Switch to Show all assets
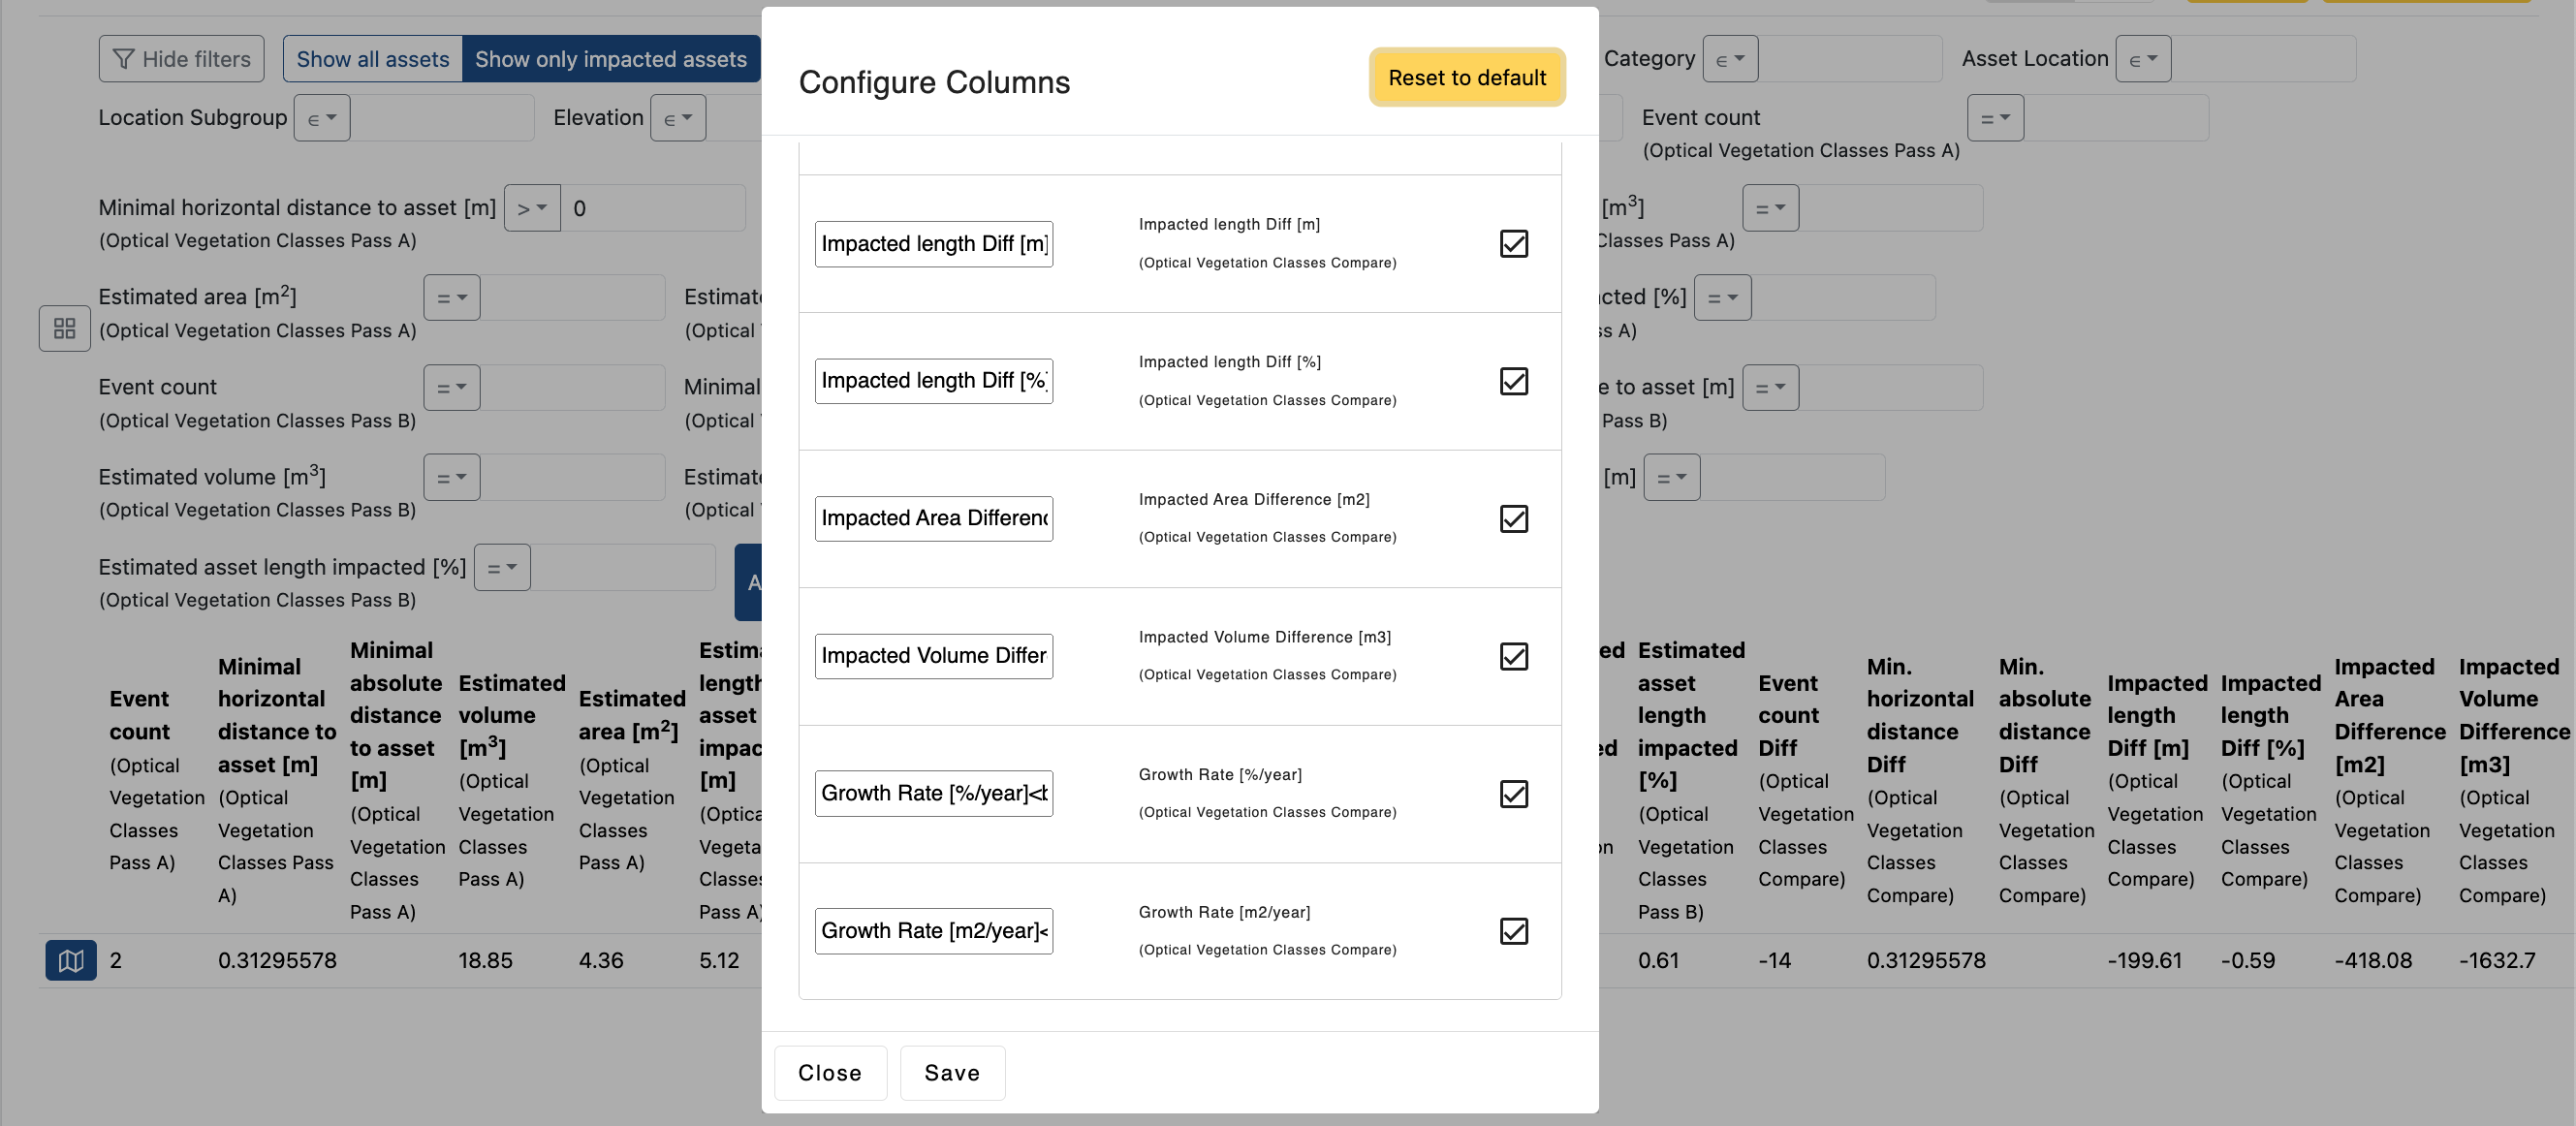Viewport: 2576px width, 1126px height. tap(372, 59)
